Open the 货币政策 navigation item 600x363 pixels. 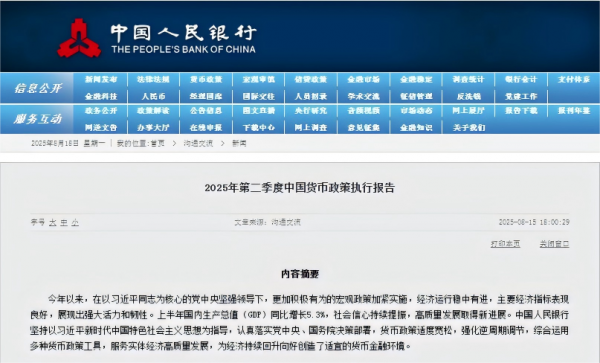(206, 80)
